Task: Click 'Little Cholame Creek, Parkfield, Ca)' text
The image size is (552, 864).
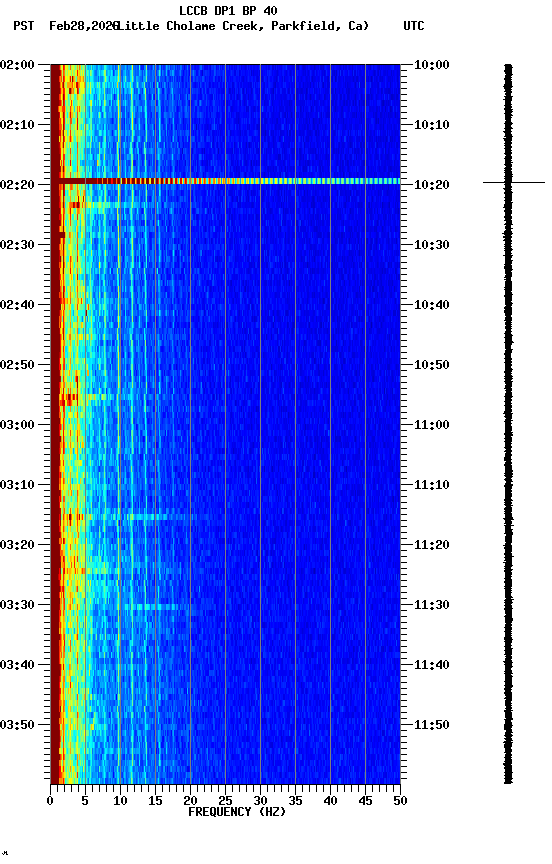Action: click(243, 26)
